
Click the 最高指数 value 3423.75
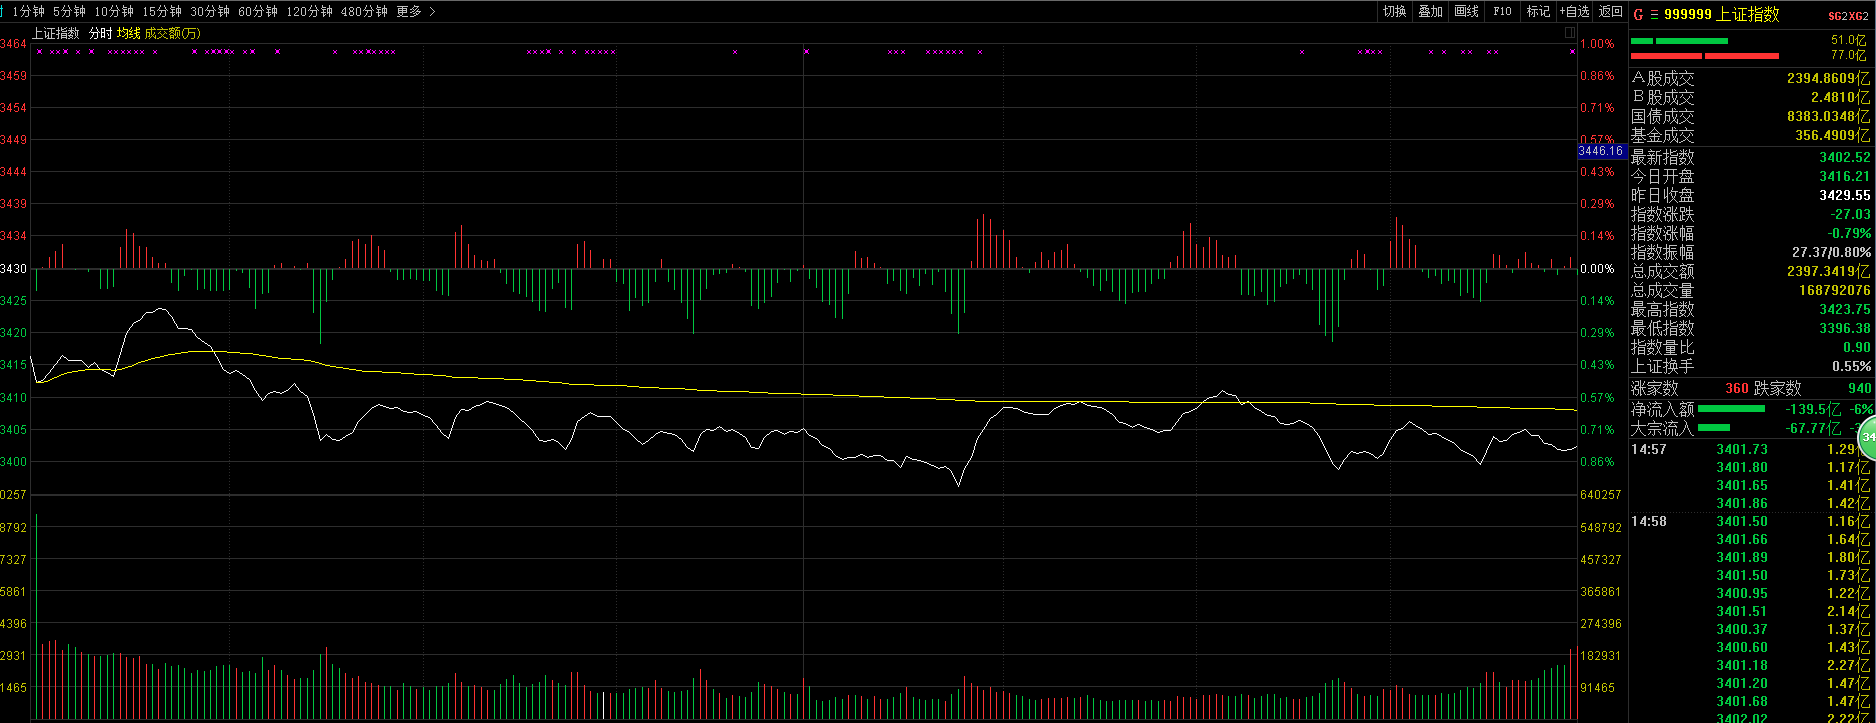pos(1845,309)
